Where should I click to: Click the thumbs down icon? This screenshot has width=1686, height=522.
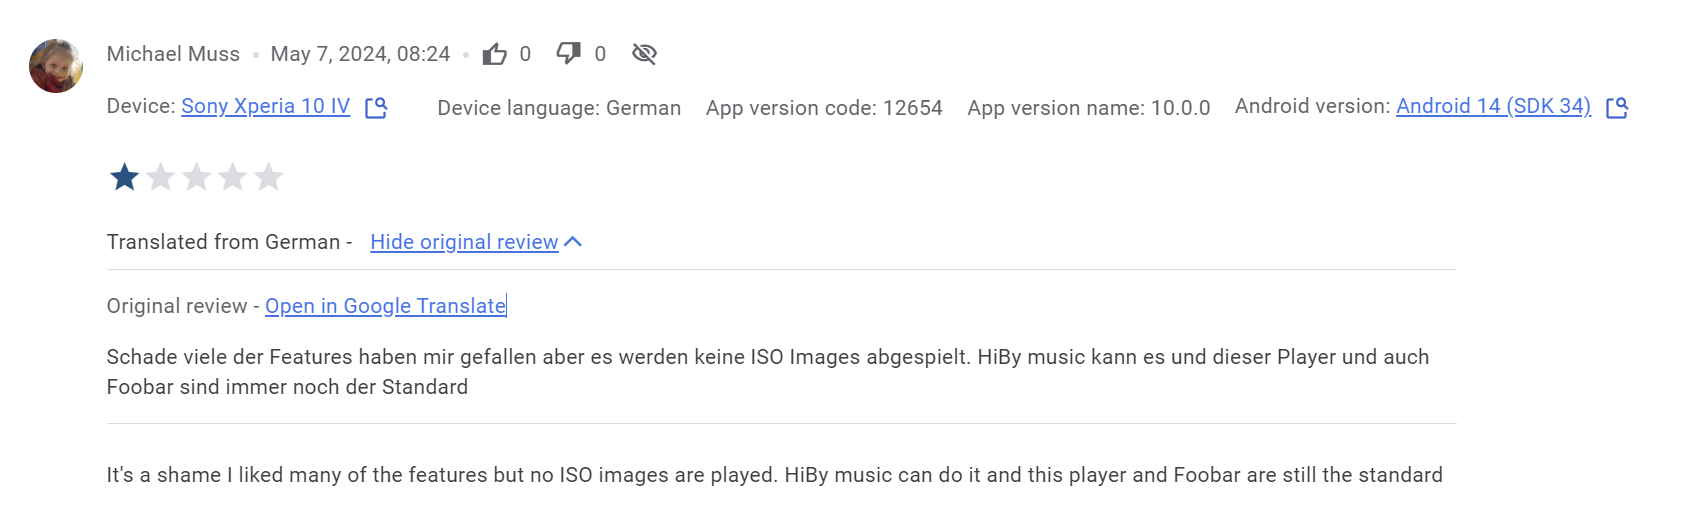click(569, 54)
